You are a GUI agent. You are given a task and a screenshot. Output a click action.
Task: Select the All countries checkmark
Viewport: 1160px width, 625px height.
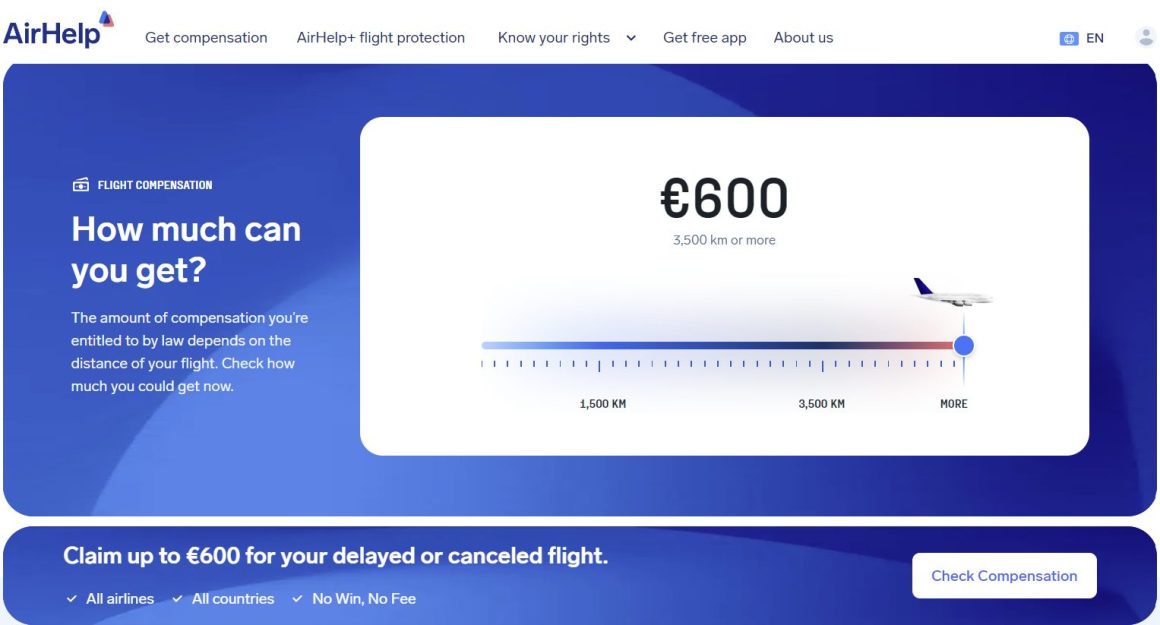click(178, 598)
